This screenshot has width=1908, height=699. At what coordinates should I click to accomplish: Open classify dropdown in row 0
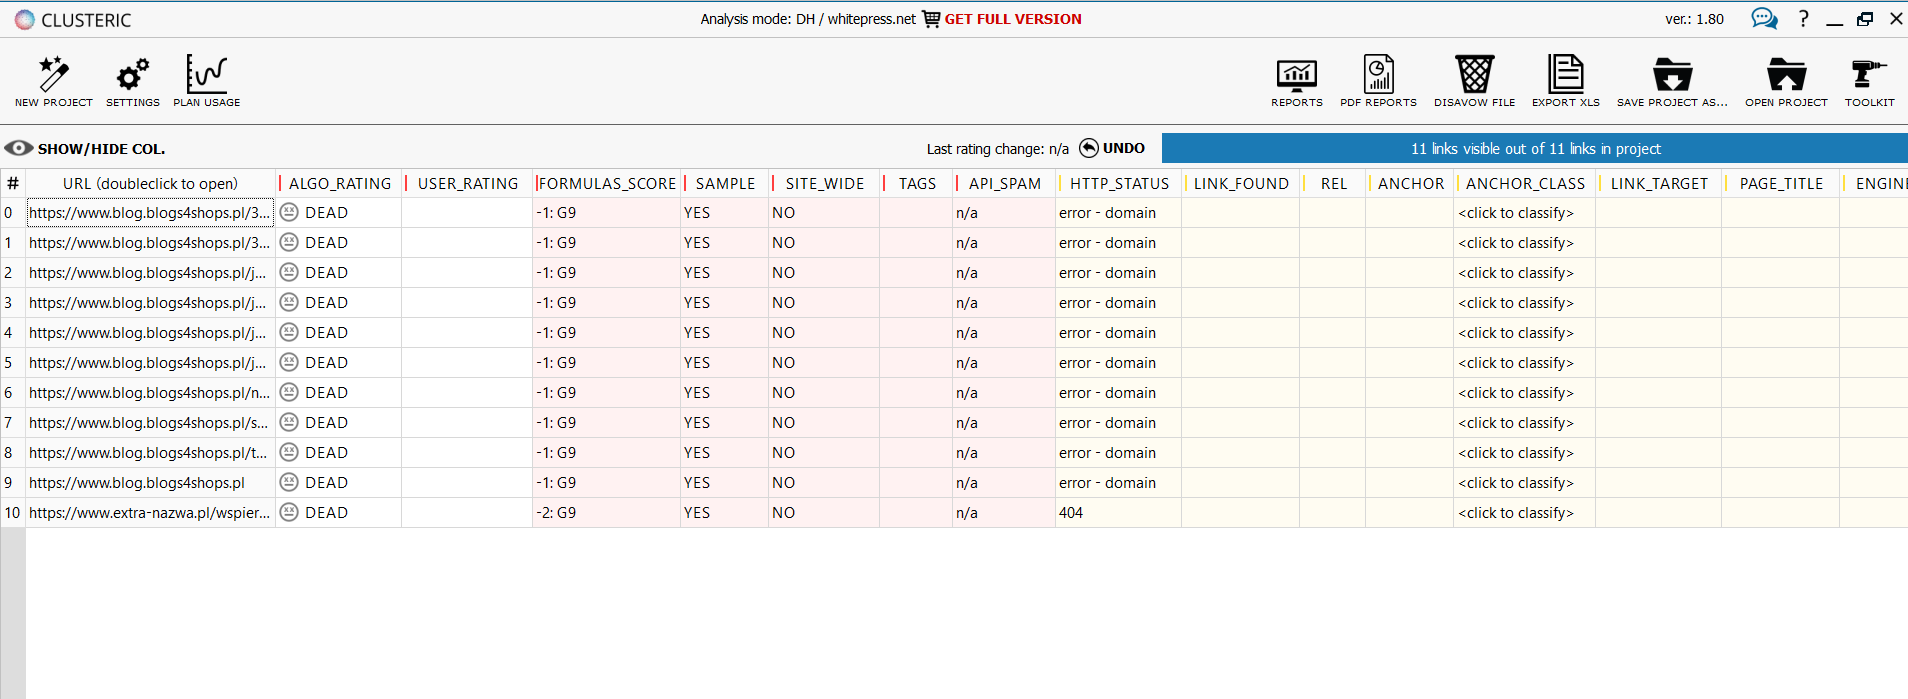(1516, 213)
